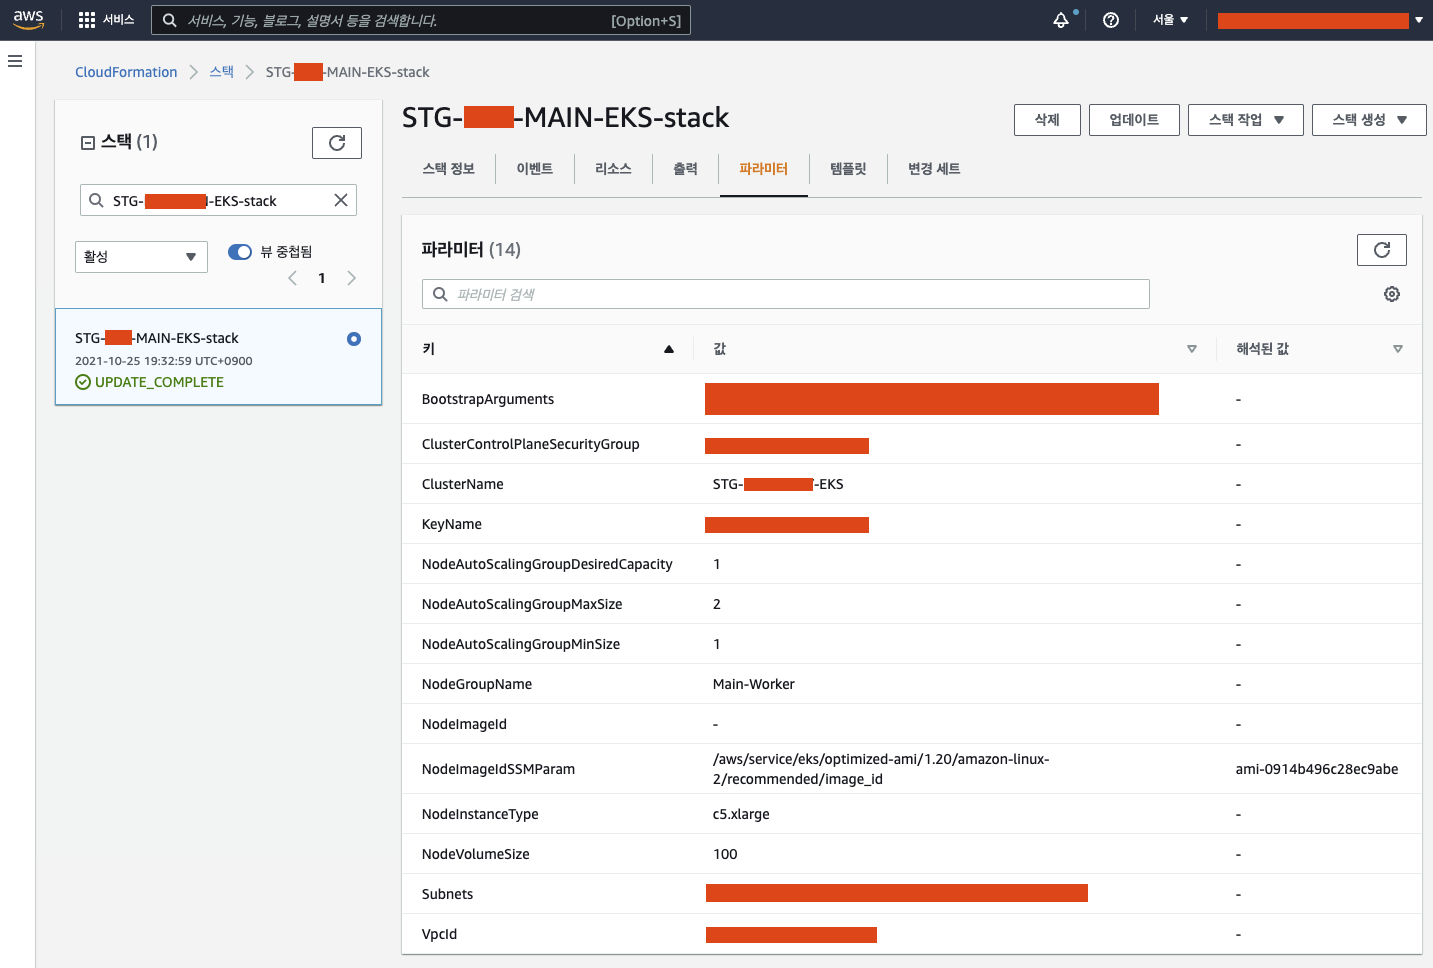
Task: Focus the AWS global search box
Action: tap(421, 20)
